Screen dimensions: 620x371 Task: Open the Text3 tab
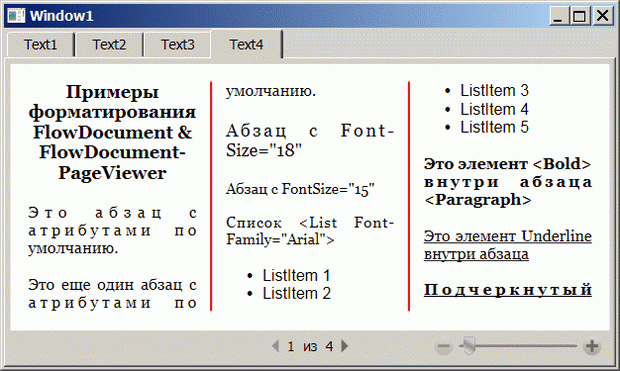(x=178, y=45)
